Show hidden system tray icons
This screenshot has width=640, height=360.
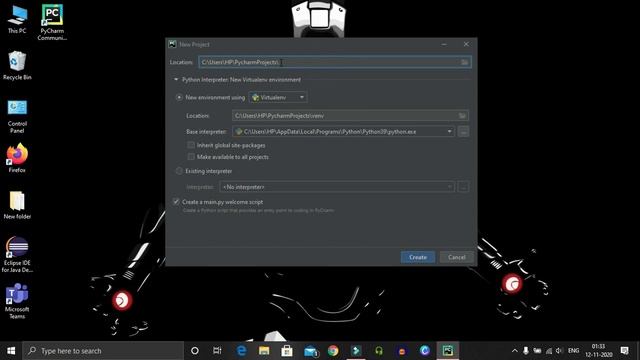pyautogui.click(x=515, y=351)
